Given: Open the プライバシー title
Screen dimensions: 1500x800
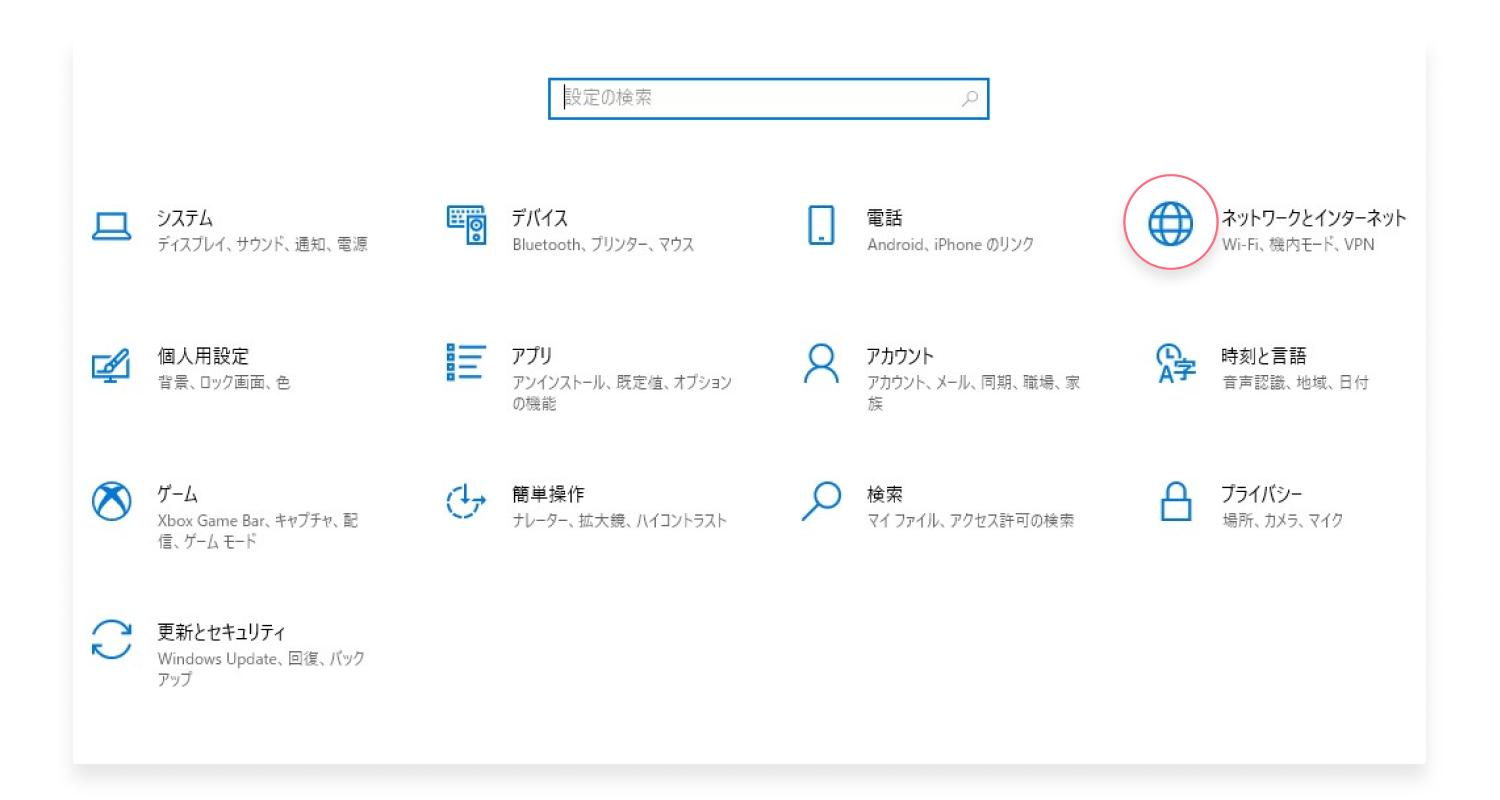Looking at the screenshot, I should coord(1261,494).
